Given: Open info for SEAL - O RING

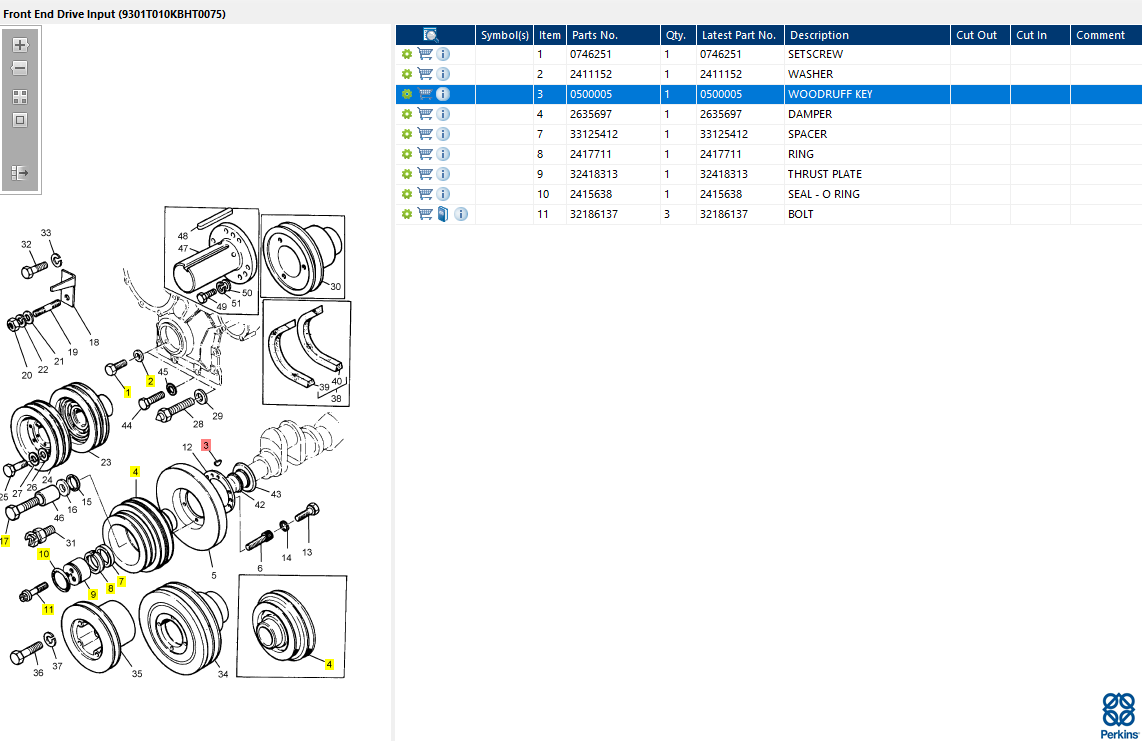Looking at the screenshot, I should 443,194.
